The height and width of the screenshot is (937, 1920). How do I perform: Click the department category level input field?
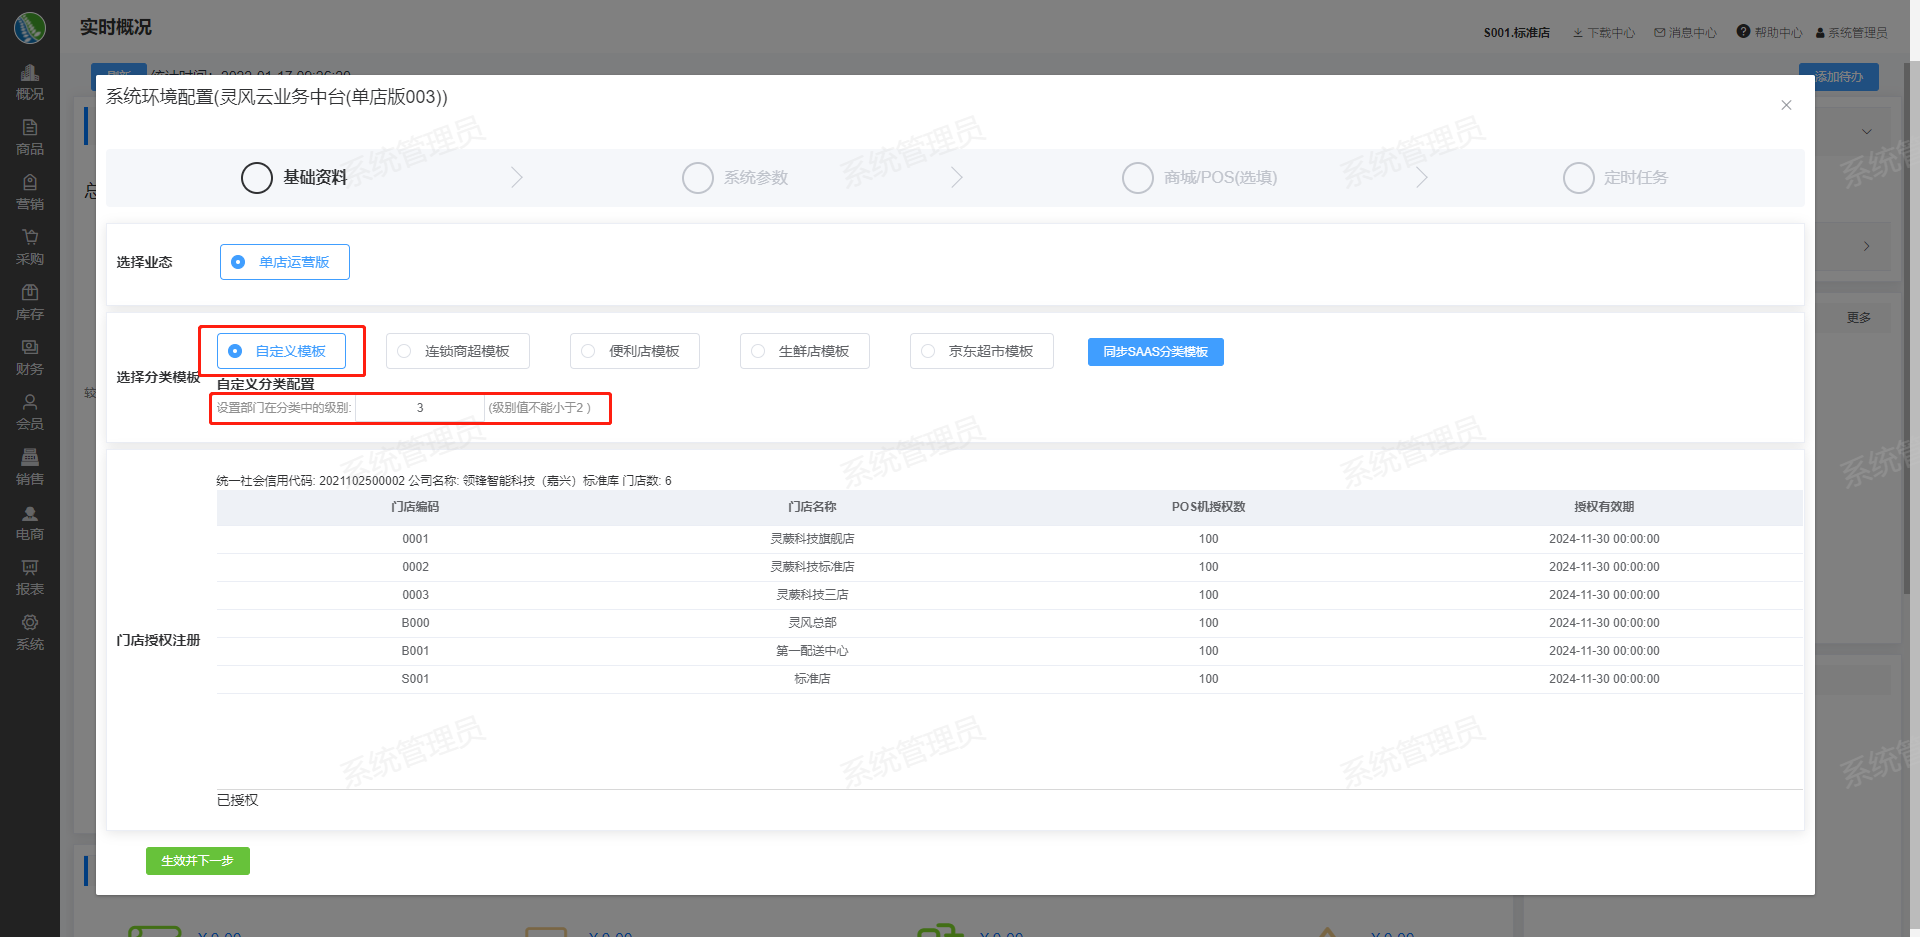point(420,408)
